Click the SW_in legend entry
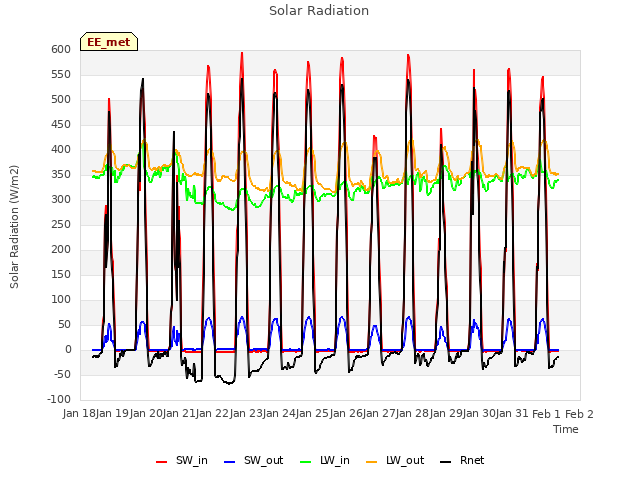 [x=182, y=461]
